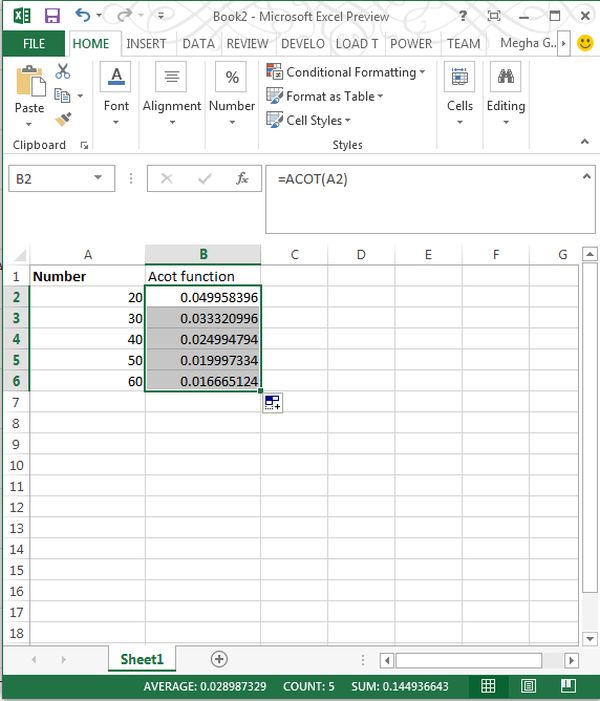
Task: Click the Acot function header cell
Action: 203,276
